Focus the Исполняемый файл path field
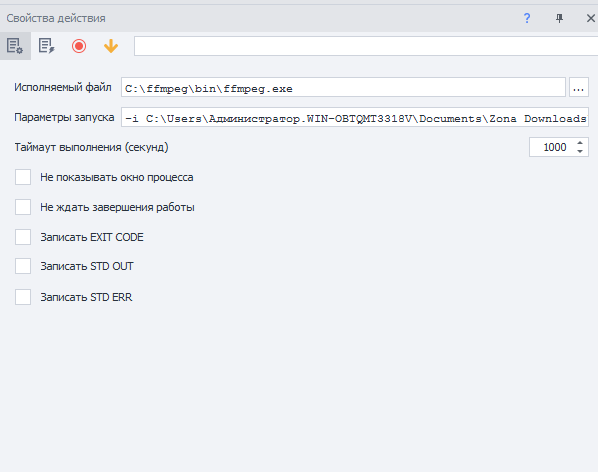598x472 pixels. (343, 87)
